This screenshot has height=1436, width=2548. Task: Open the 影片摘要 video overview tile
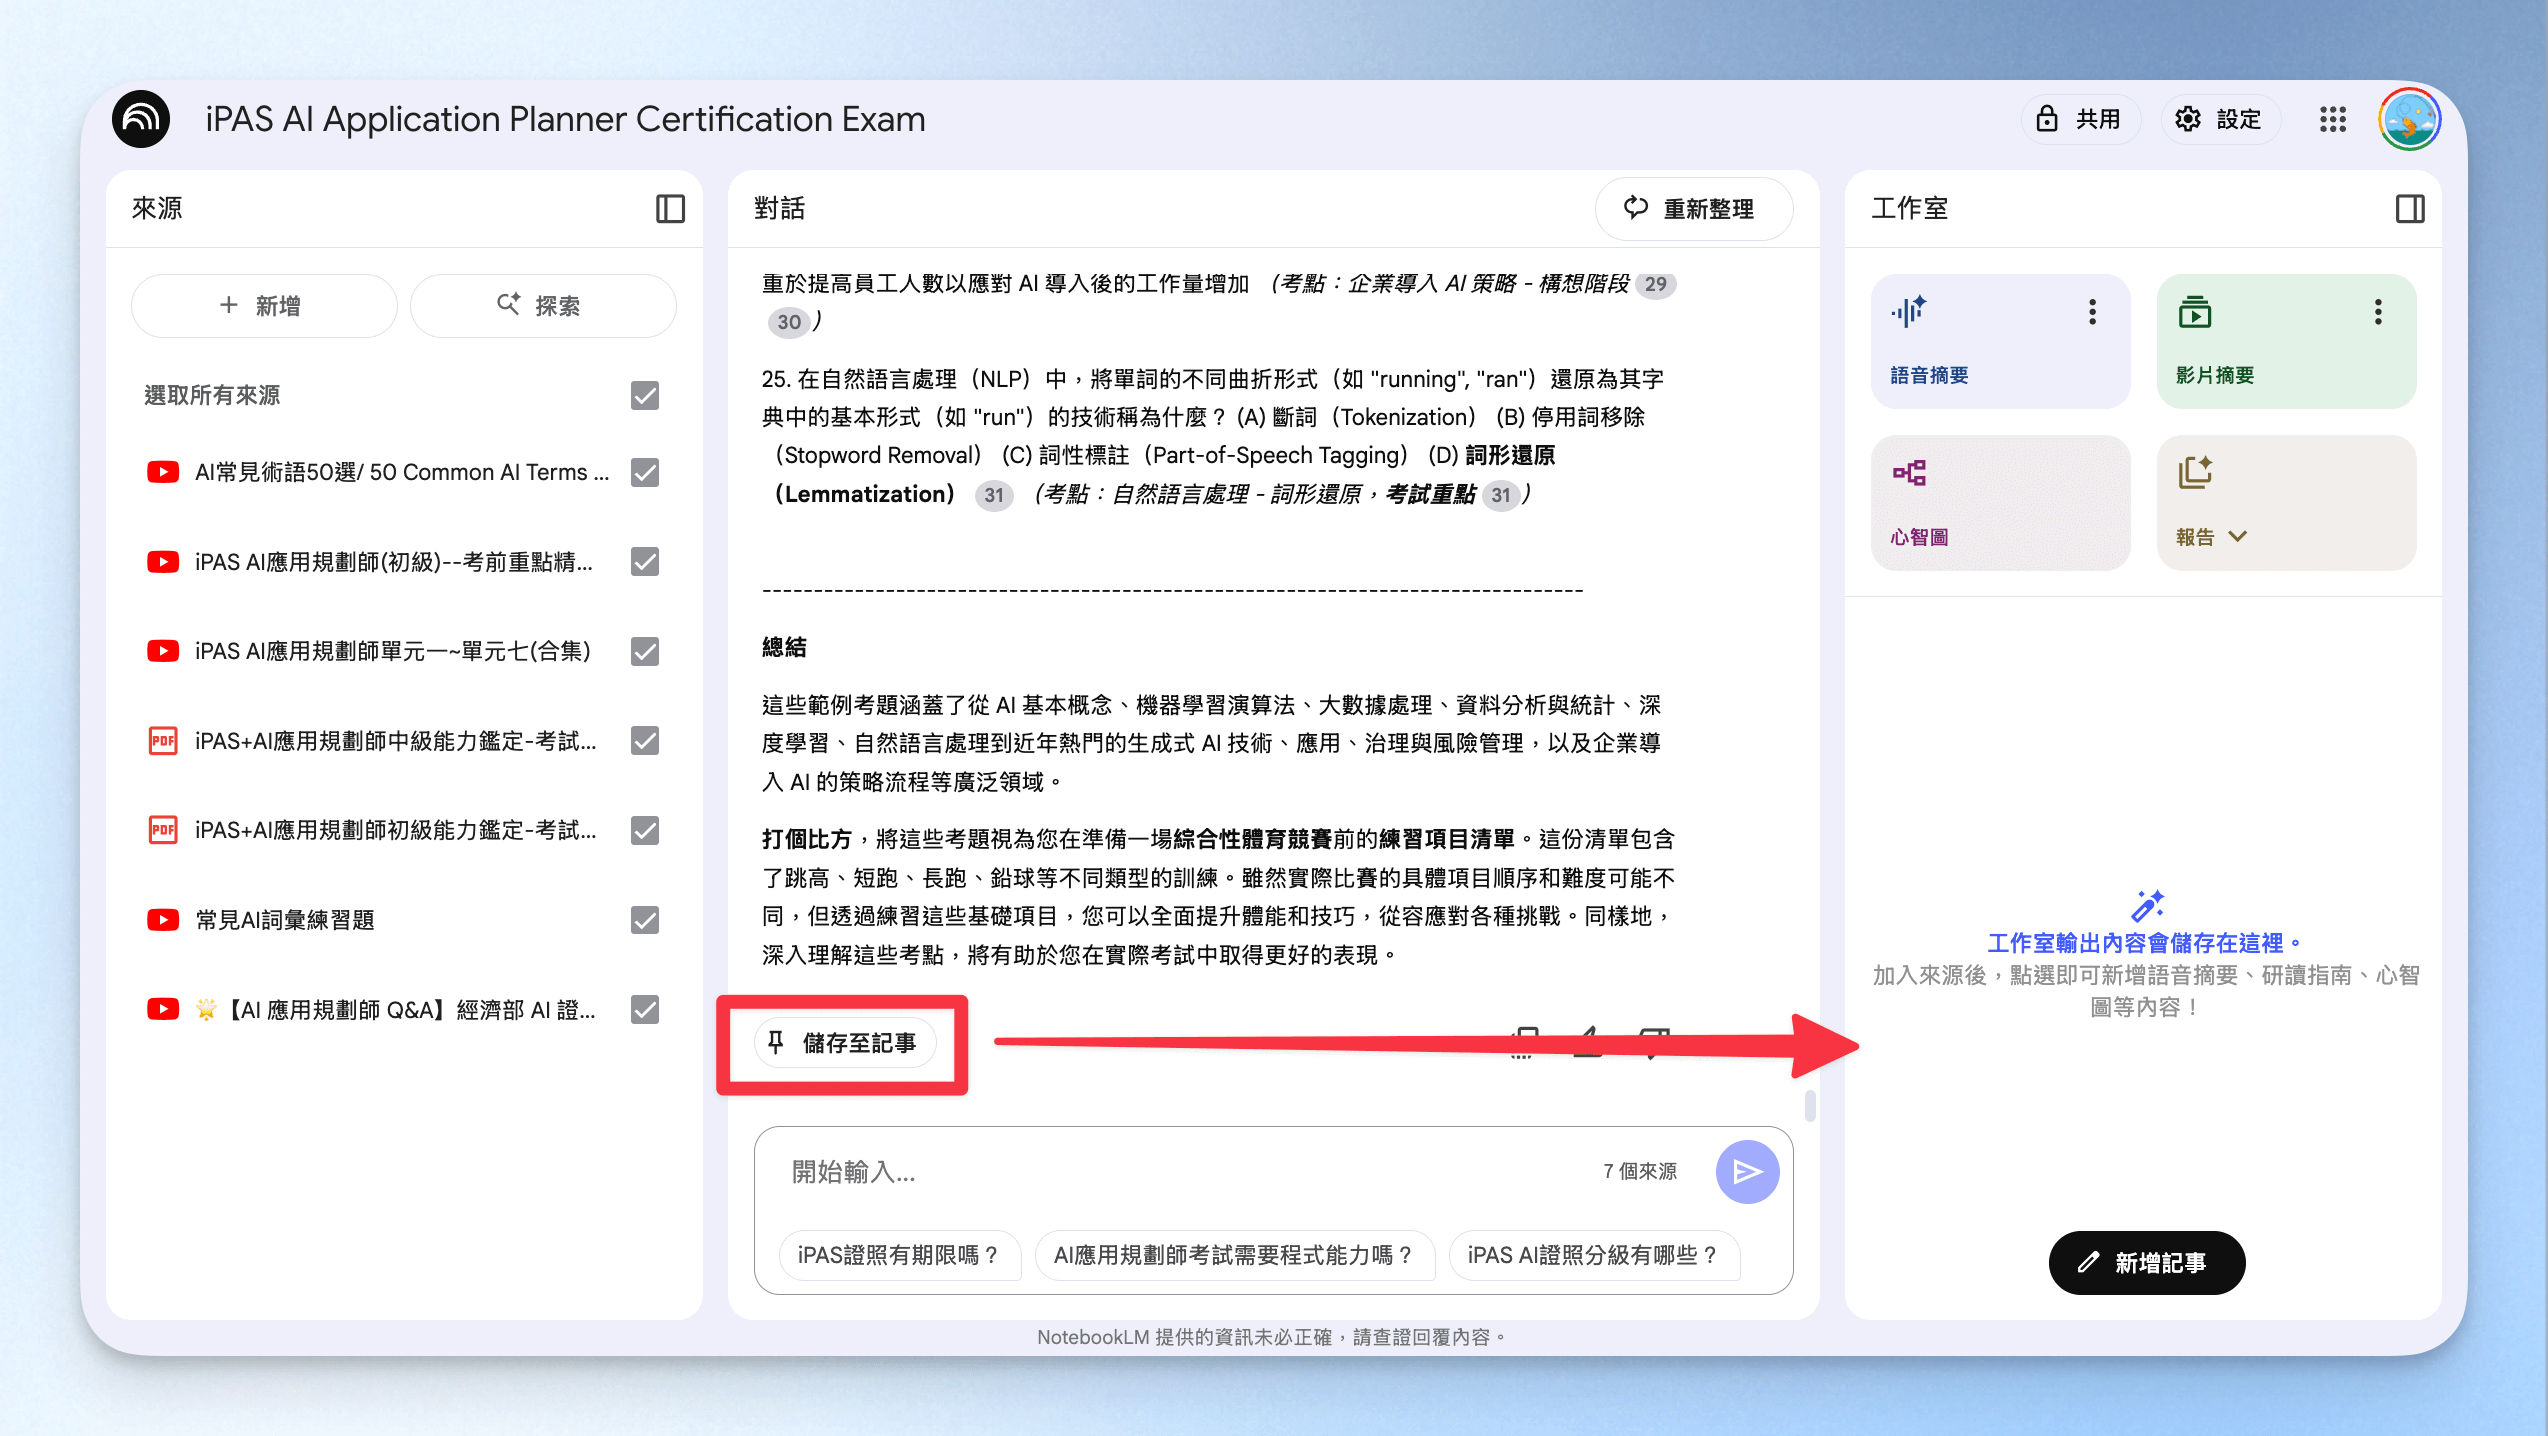tap(2286, 341)
